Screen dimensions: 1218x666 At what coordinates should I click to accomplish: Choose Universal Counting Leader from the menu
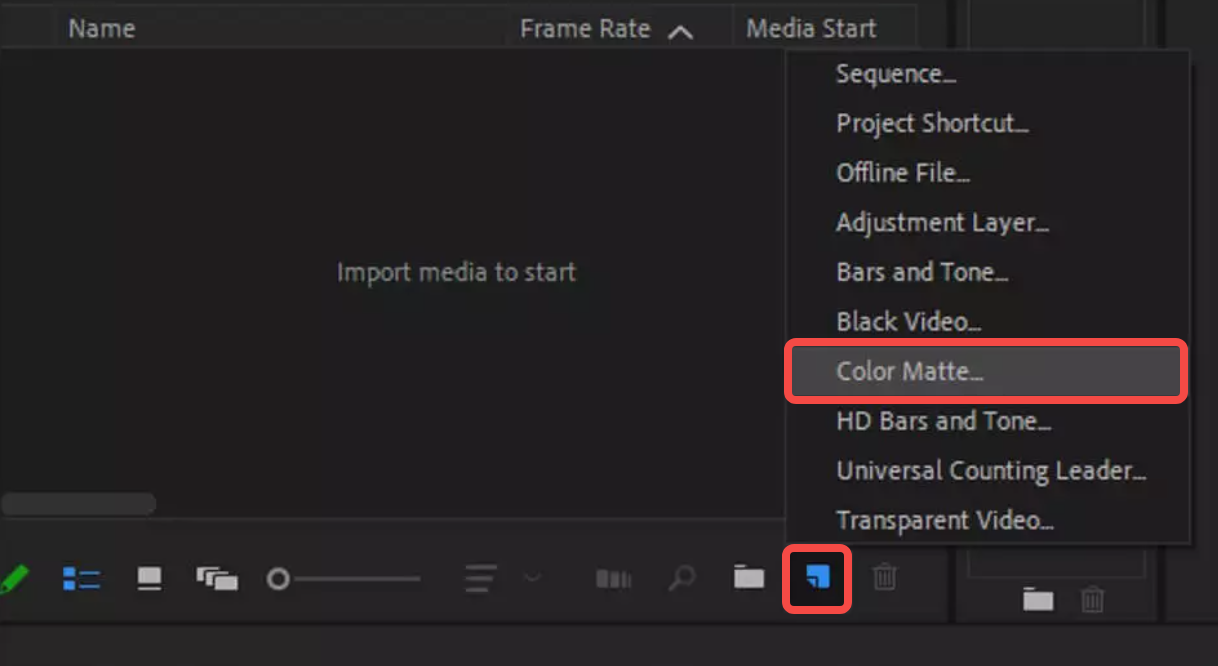989,470
